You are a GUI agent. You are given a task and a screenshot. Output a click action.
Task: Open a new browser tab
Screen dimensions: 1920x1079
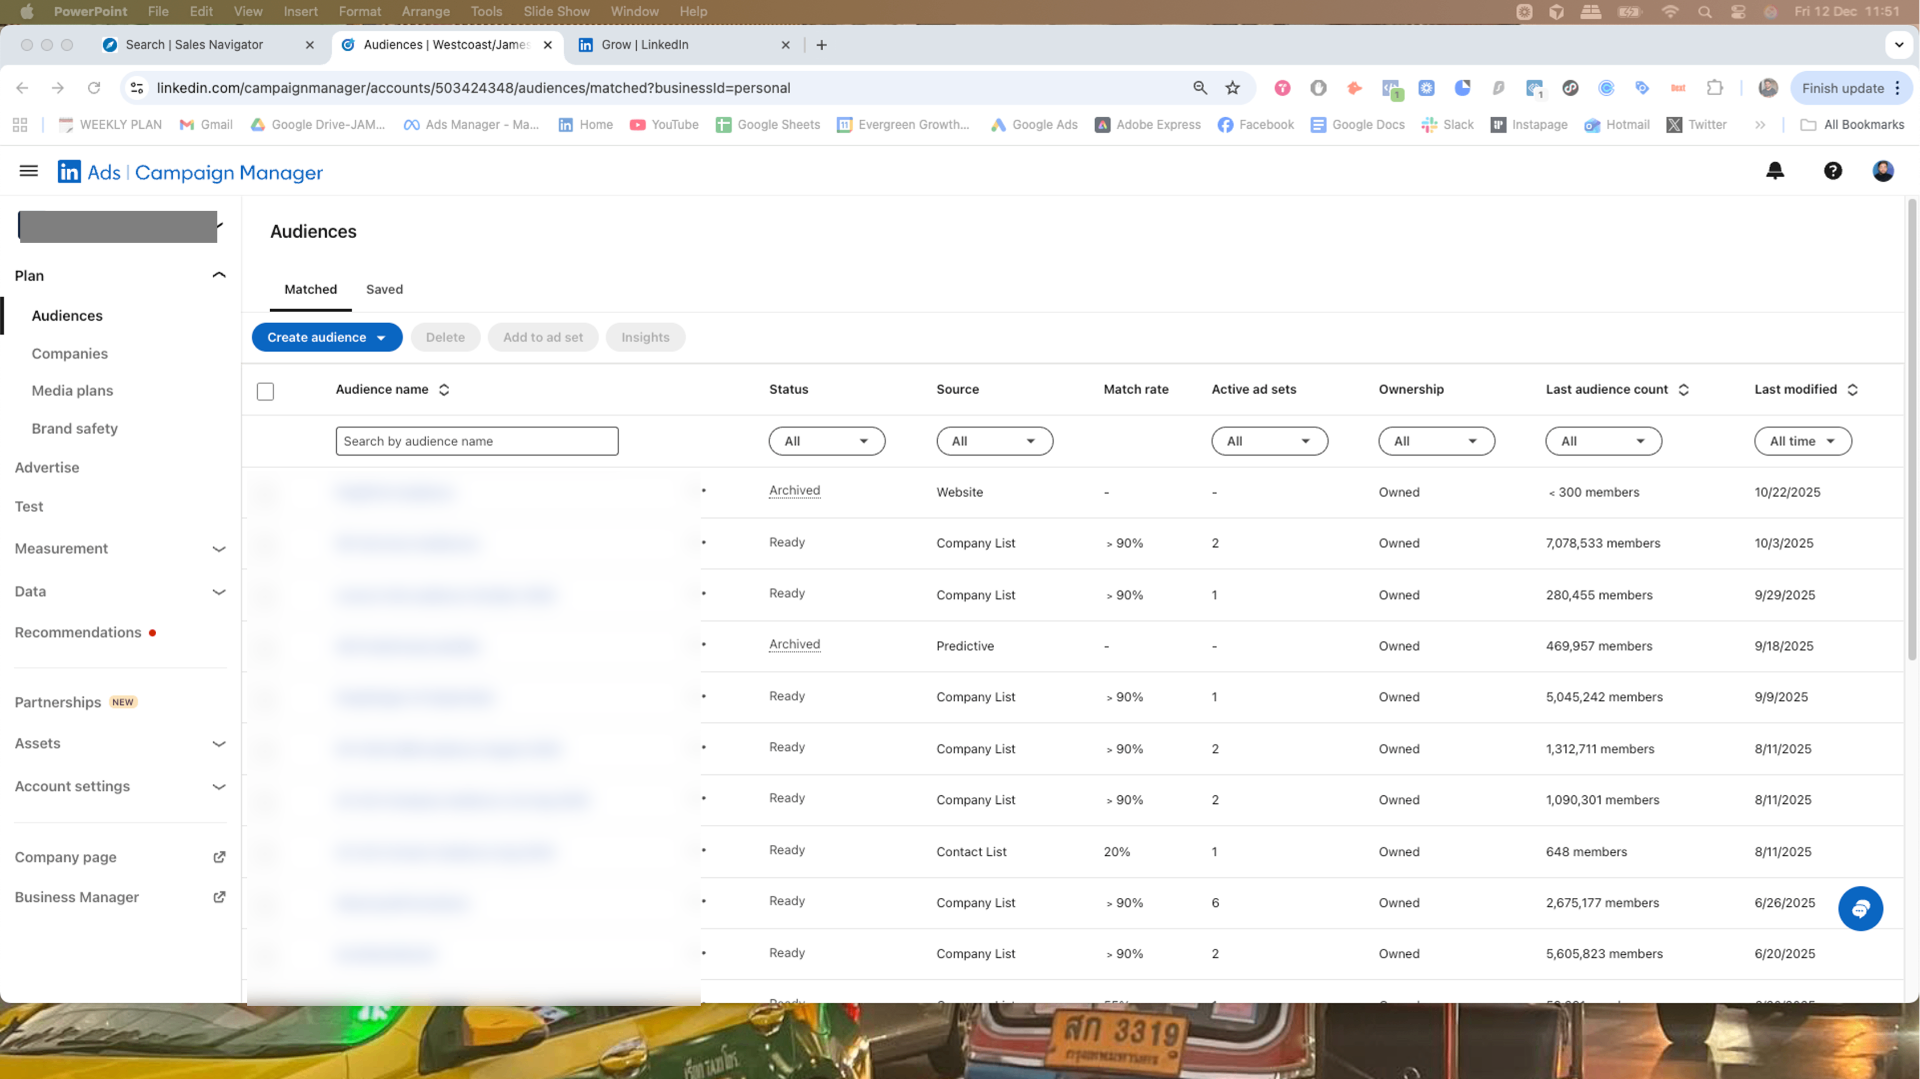(821, 45)
